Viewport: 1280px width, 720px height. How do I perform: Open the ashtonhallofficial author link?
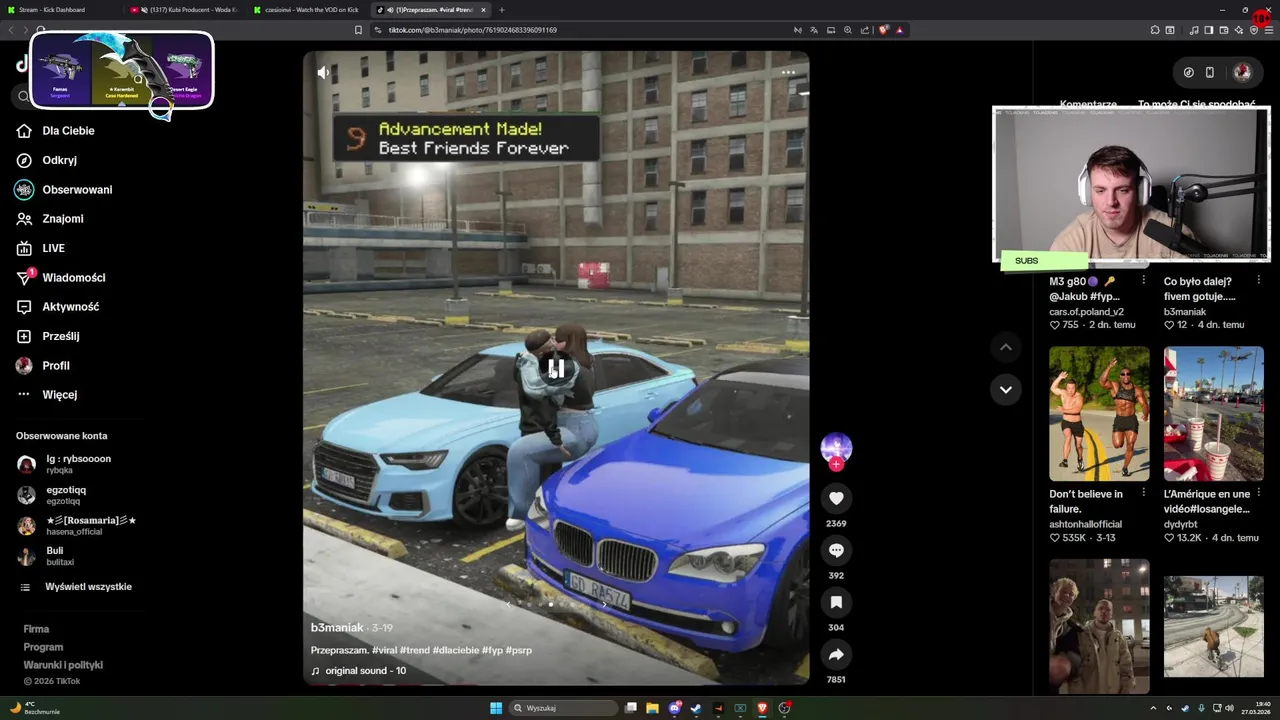click(x=1085, y=524)
